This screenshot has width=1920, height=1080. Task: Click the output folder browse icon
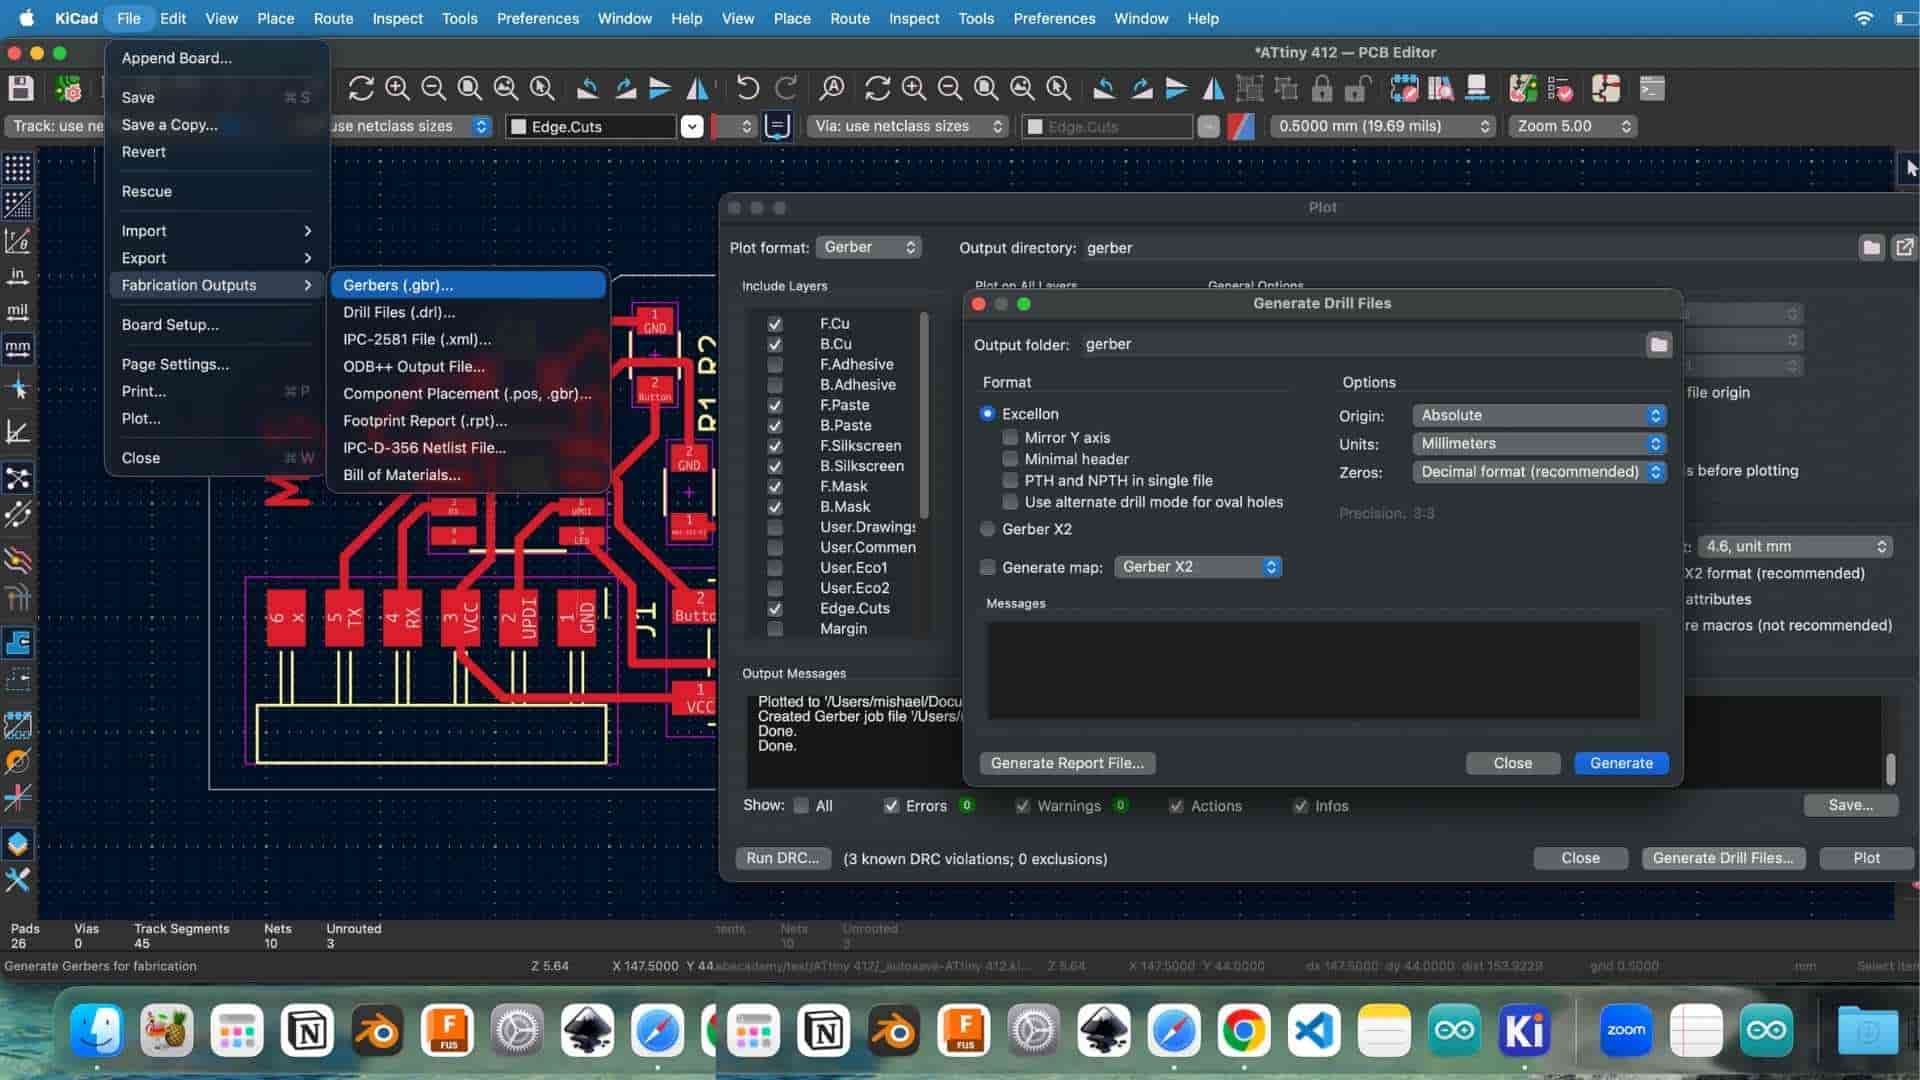pyautogui.click(x=1658, y=345)
